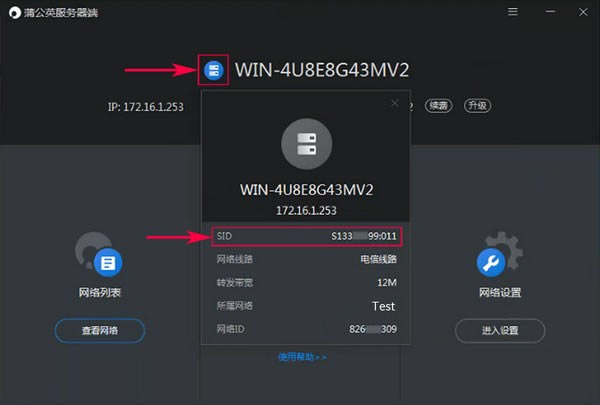Click the 转发带宽 12M row
This screenshot has width=600, height=405.
click(306, 283)
